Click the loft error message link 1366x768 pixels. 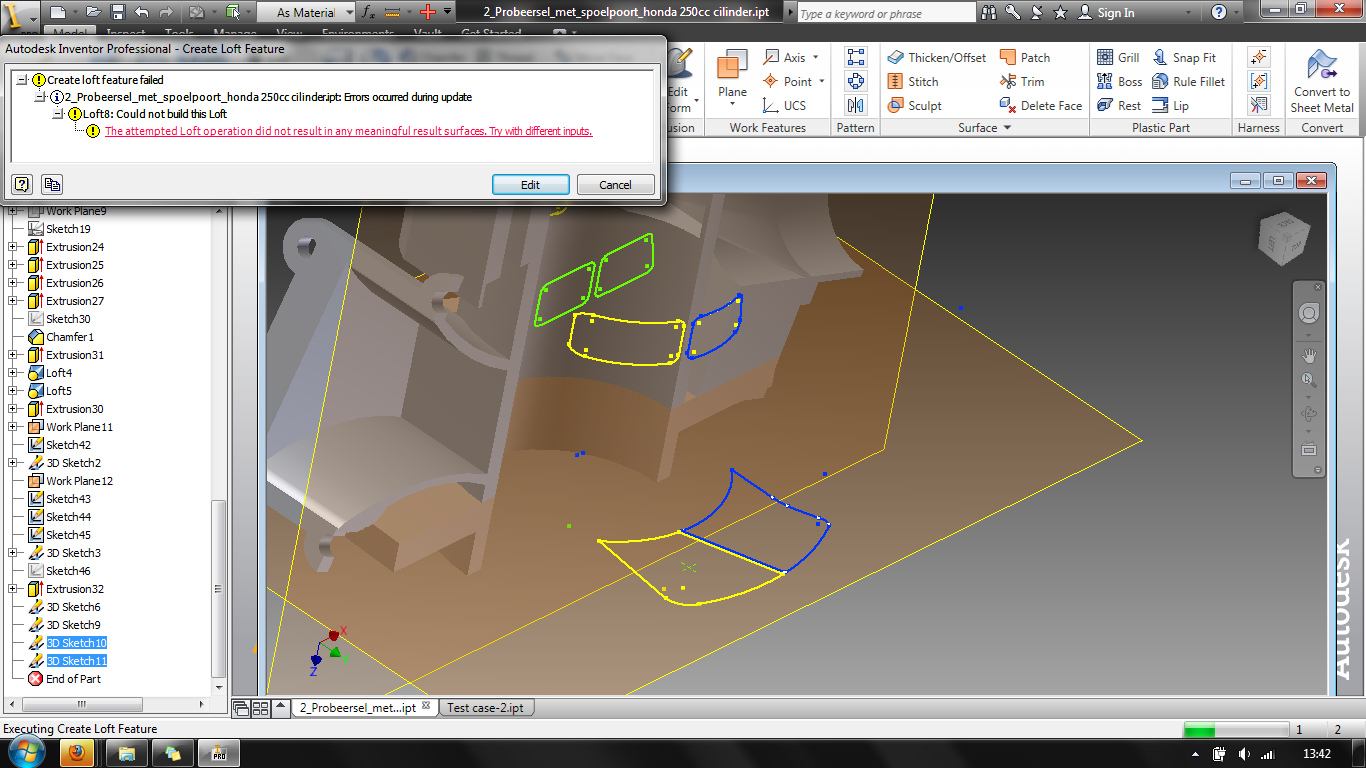pyautogui.click(x=349, y=131)
